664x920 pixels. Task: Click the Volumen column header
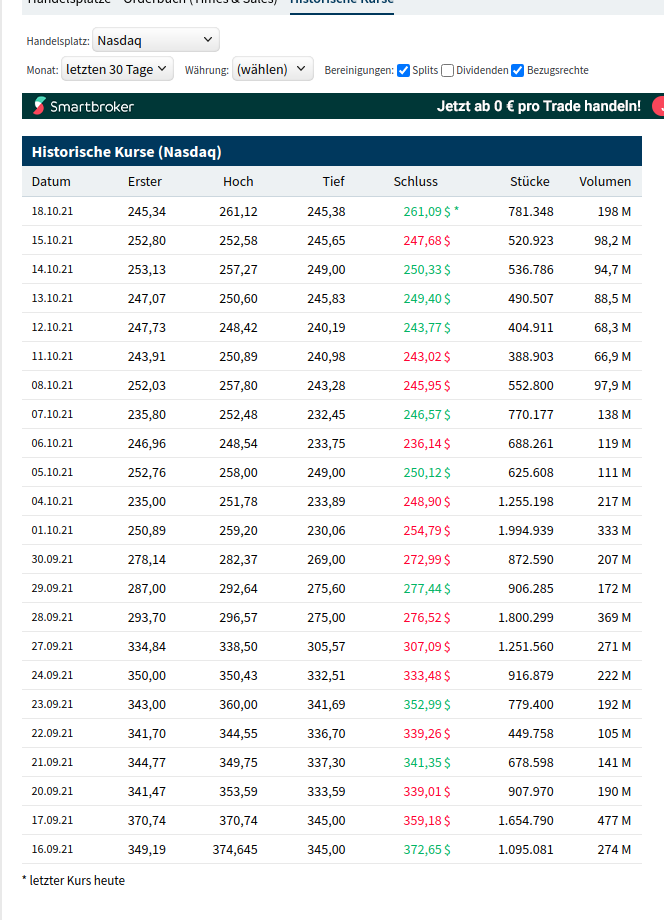pos(605,182)
